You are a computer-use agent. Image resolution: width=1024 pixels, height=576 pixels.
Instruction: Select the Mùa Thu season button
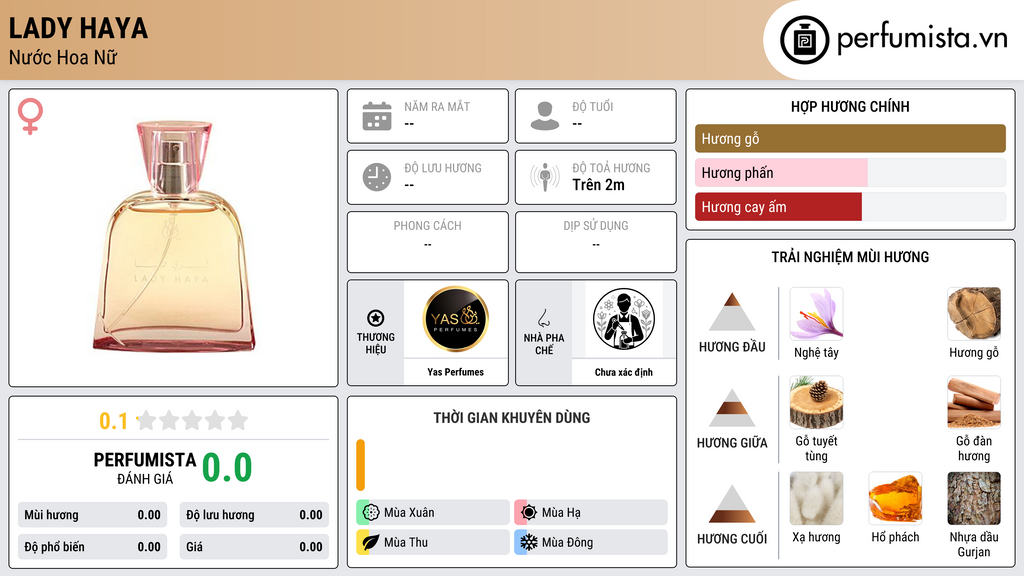point(433,542)
